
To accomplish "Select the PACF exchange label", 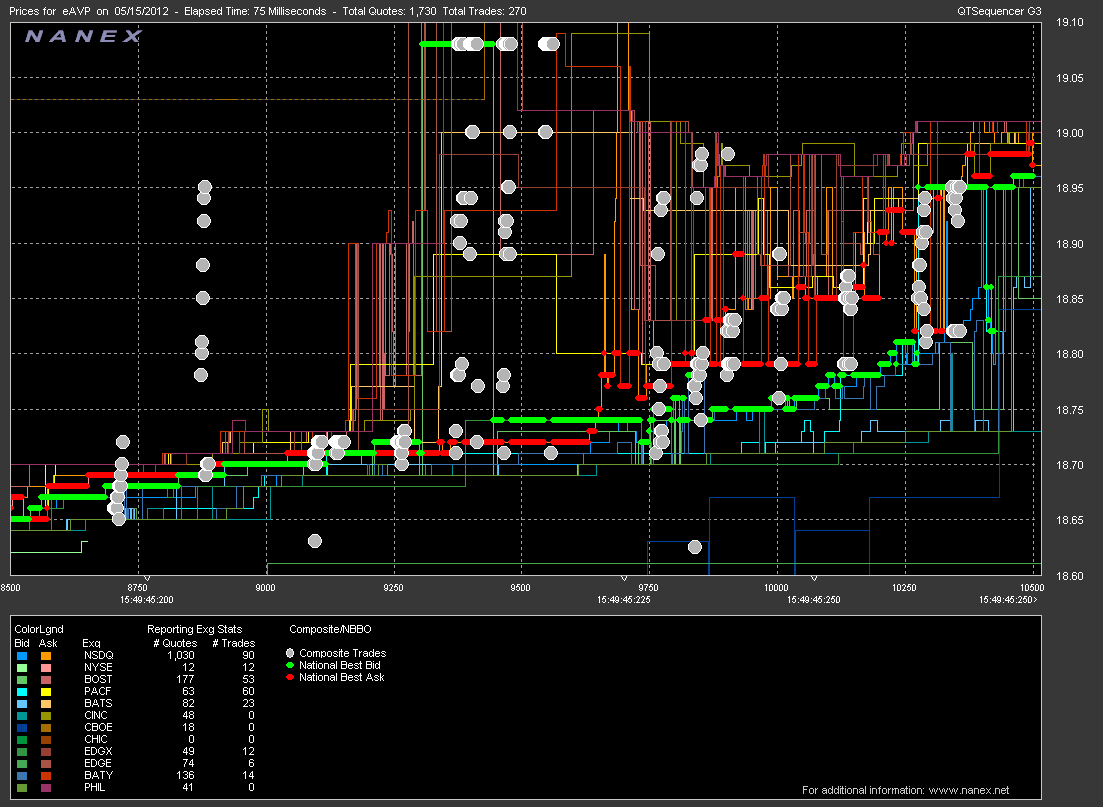I will click(x=97, y=691).
